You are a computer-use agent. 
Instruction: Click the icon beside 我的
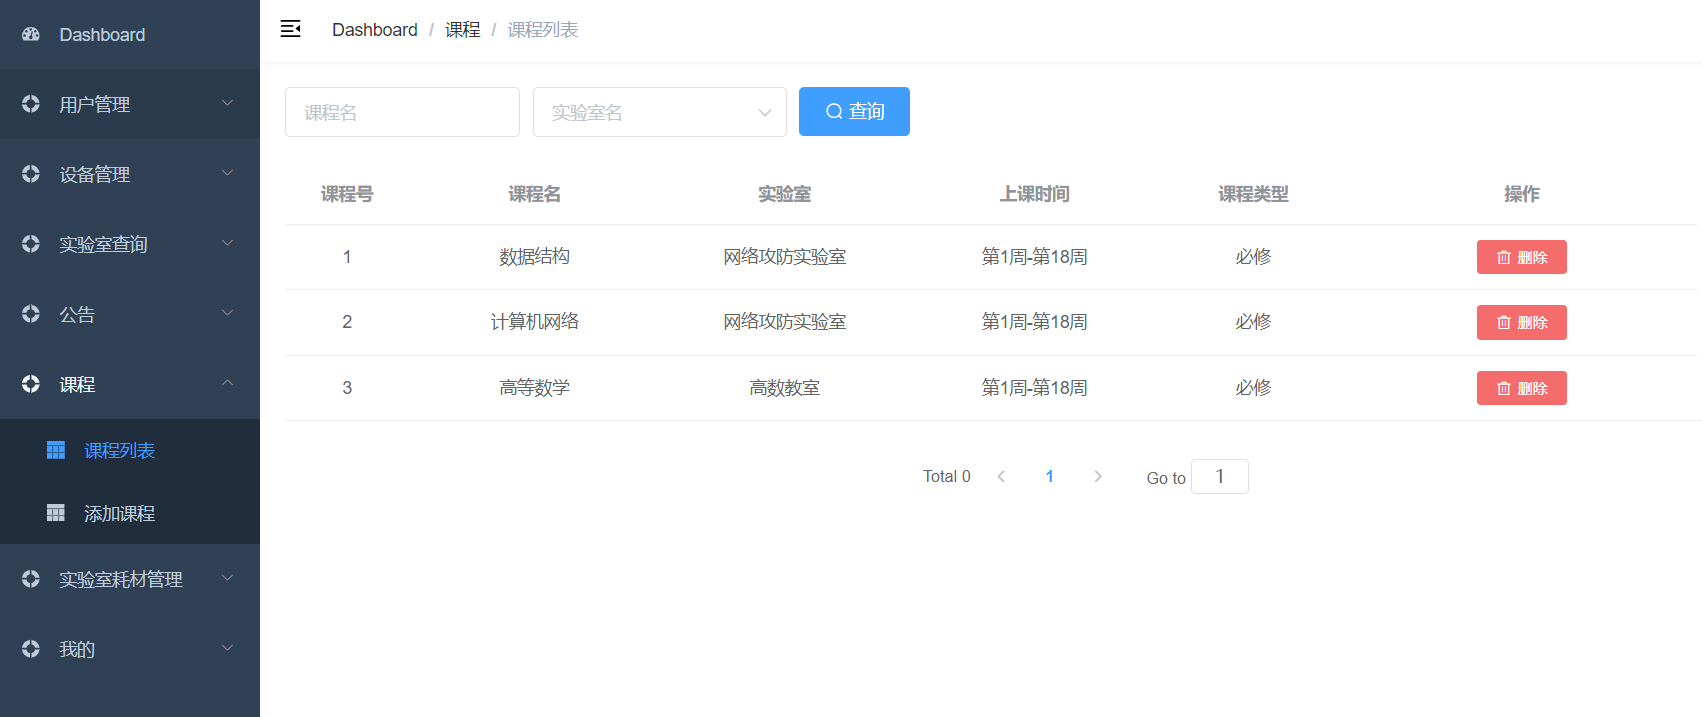[x=31, y=649]
